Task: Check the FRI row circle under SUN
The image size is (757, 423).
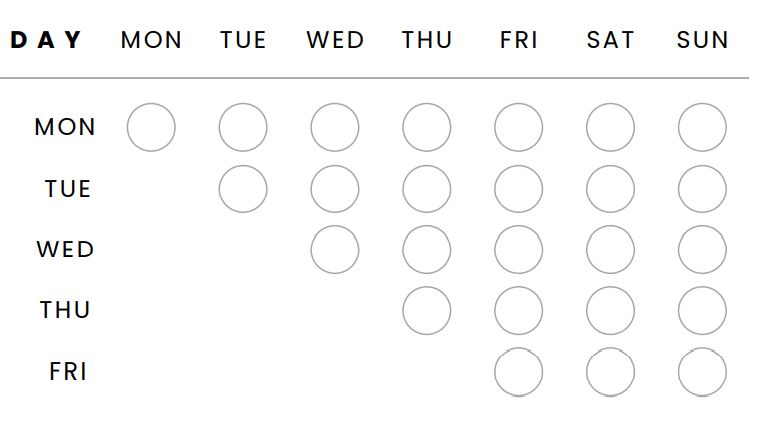Action: (702, 372)
